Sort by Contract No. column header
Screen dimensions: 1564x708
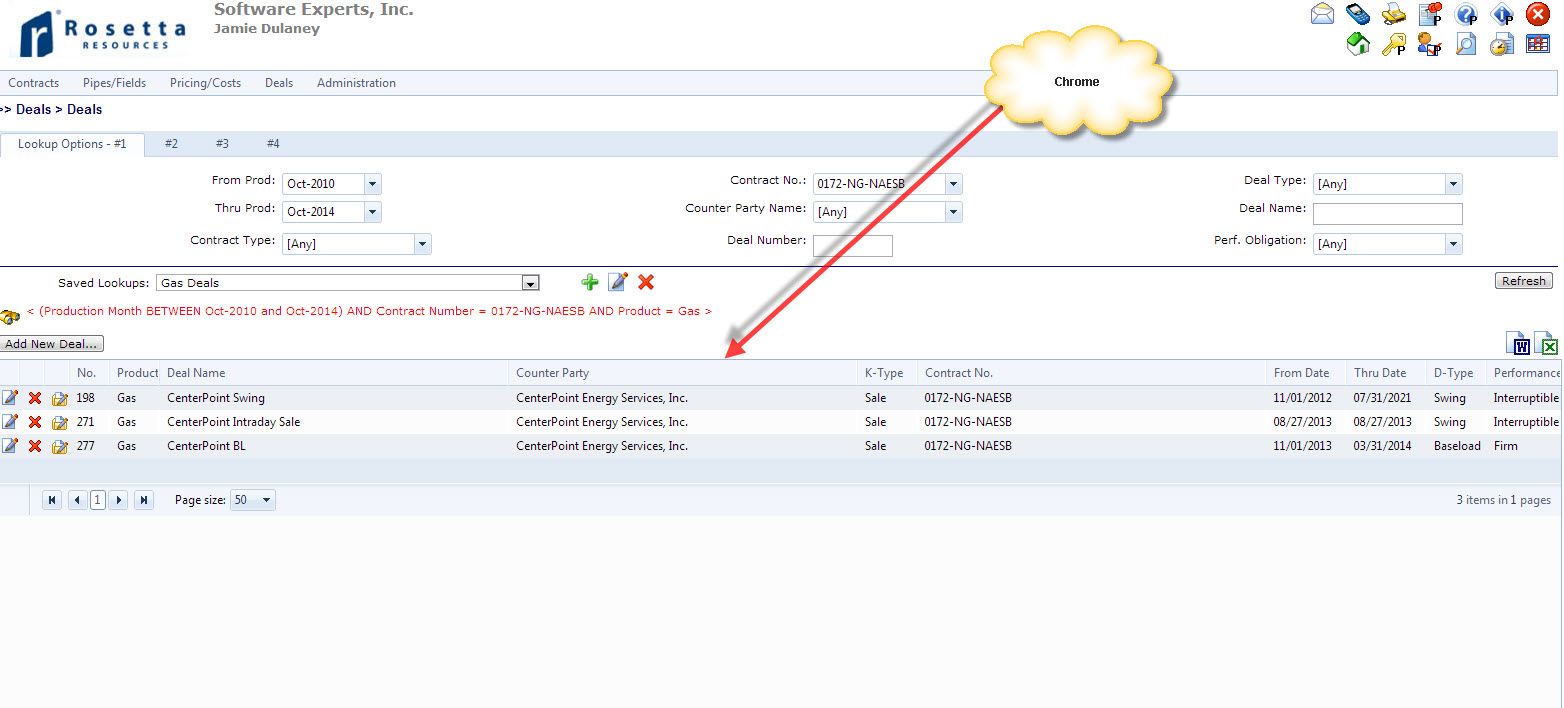coord(959,373)
